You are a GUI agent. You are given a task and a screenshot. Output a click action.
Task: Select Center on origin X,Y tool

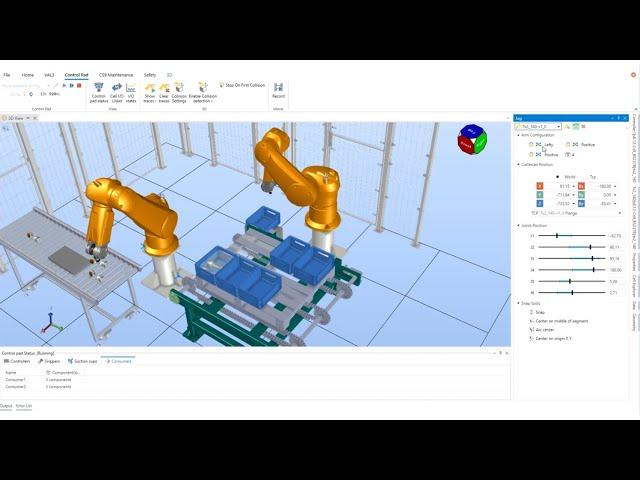[x=551, y=339]
